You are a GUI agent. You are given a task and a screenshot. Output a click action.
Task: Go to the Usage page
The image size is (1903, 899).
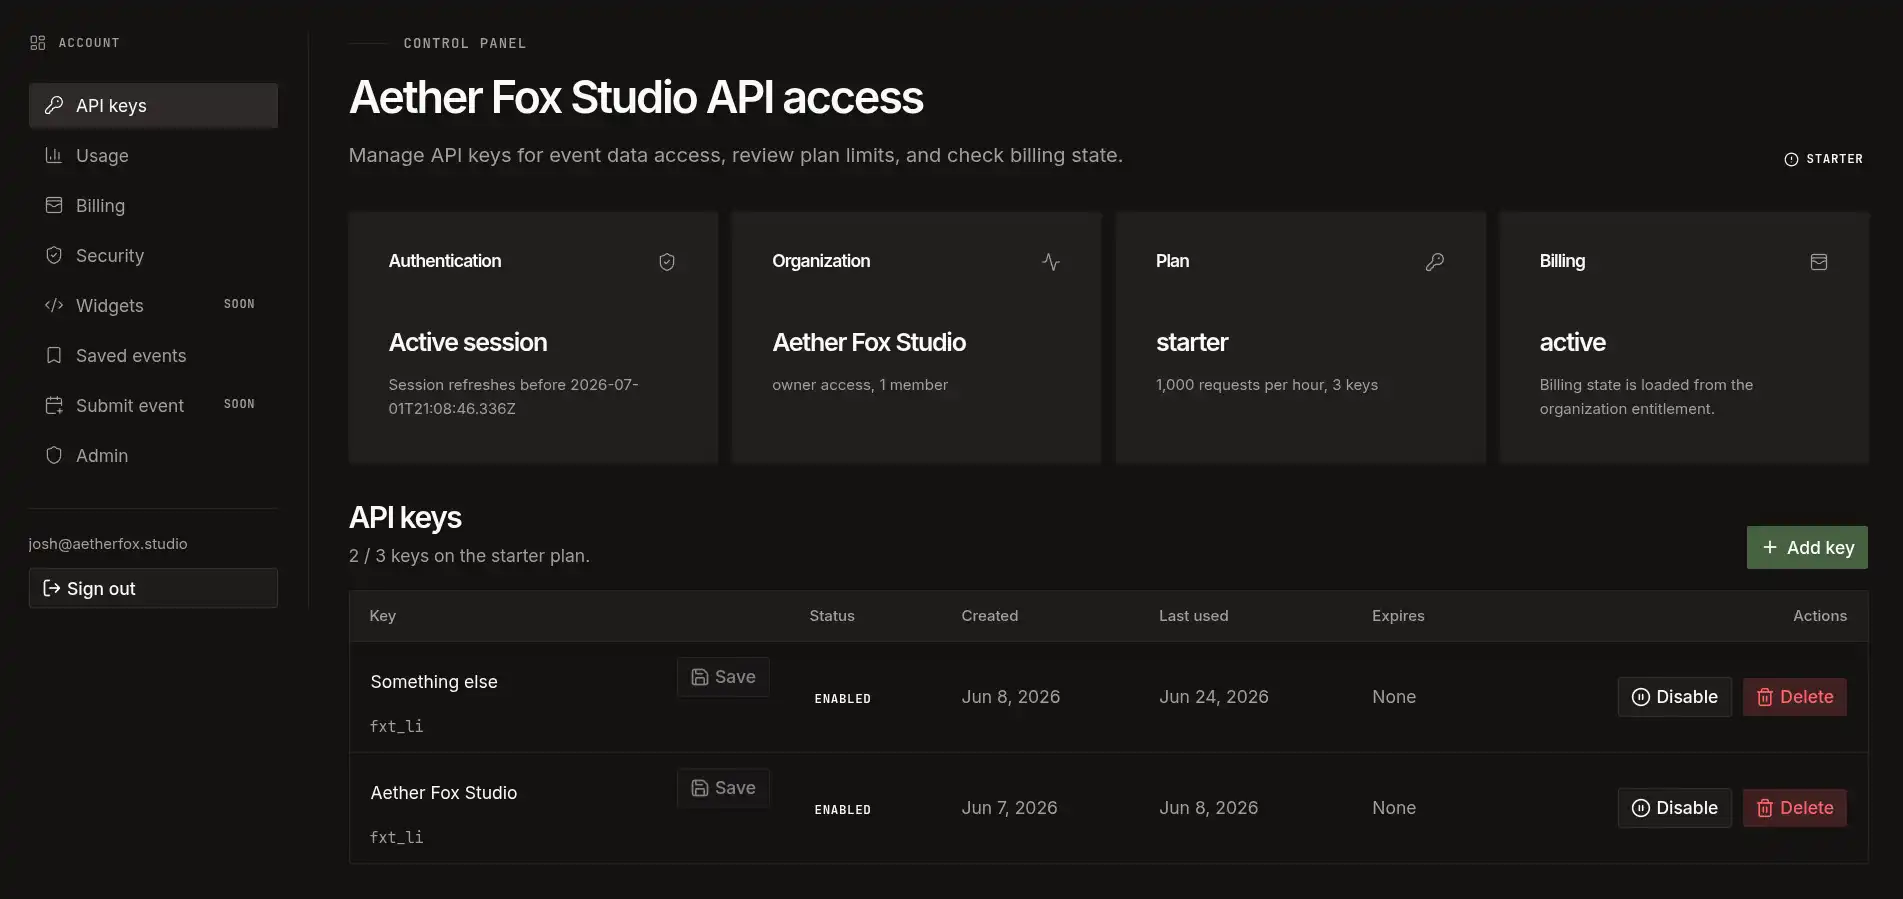coord(153,155)
